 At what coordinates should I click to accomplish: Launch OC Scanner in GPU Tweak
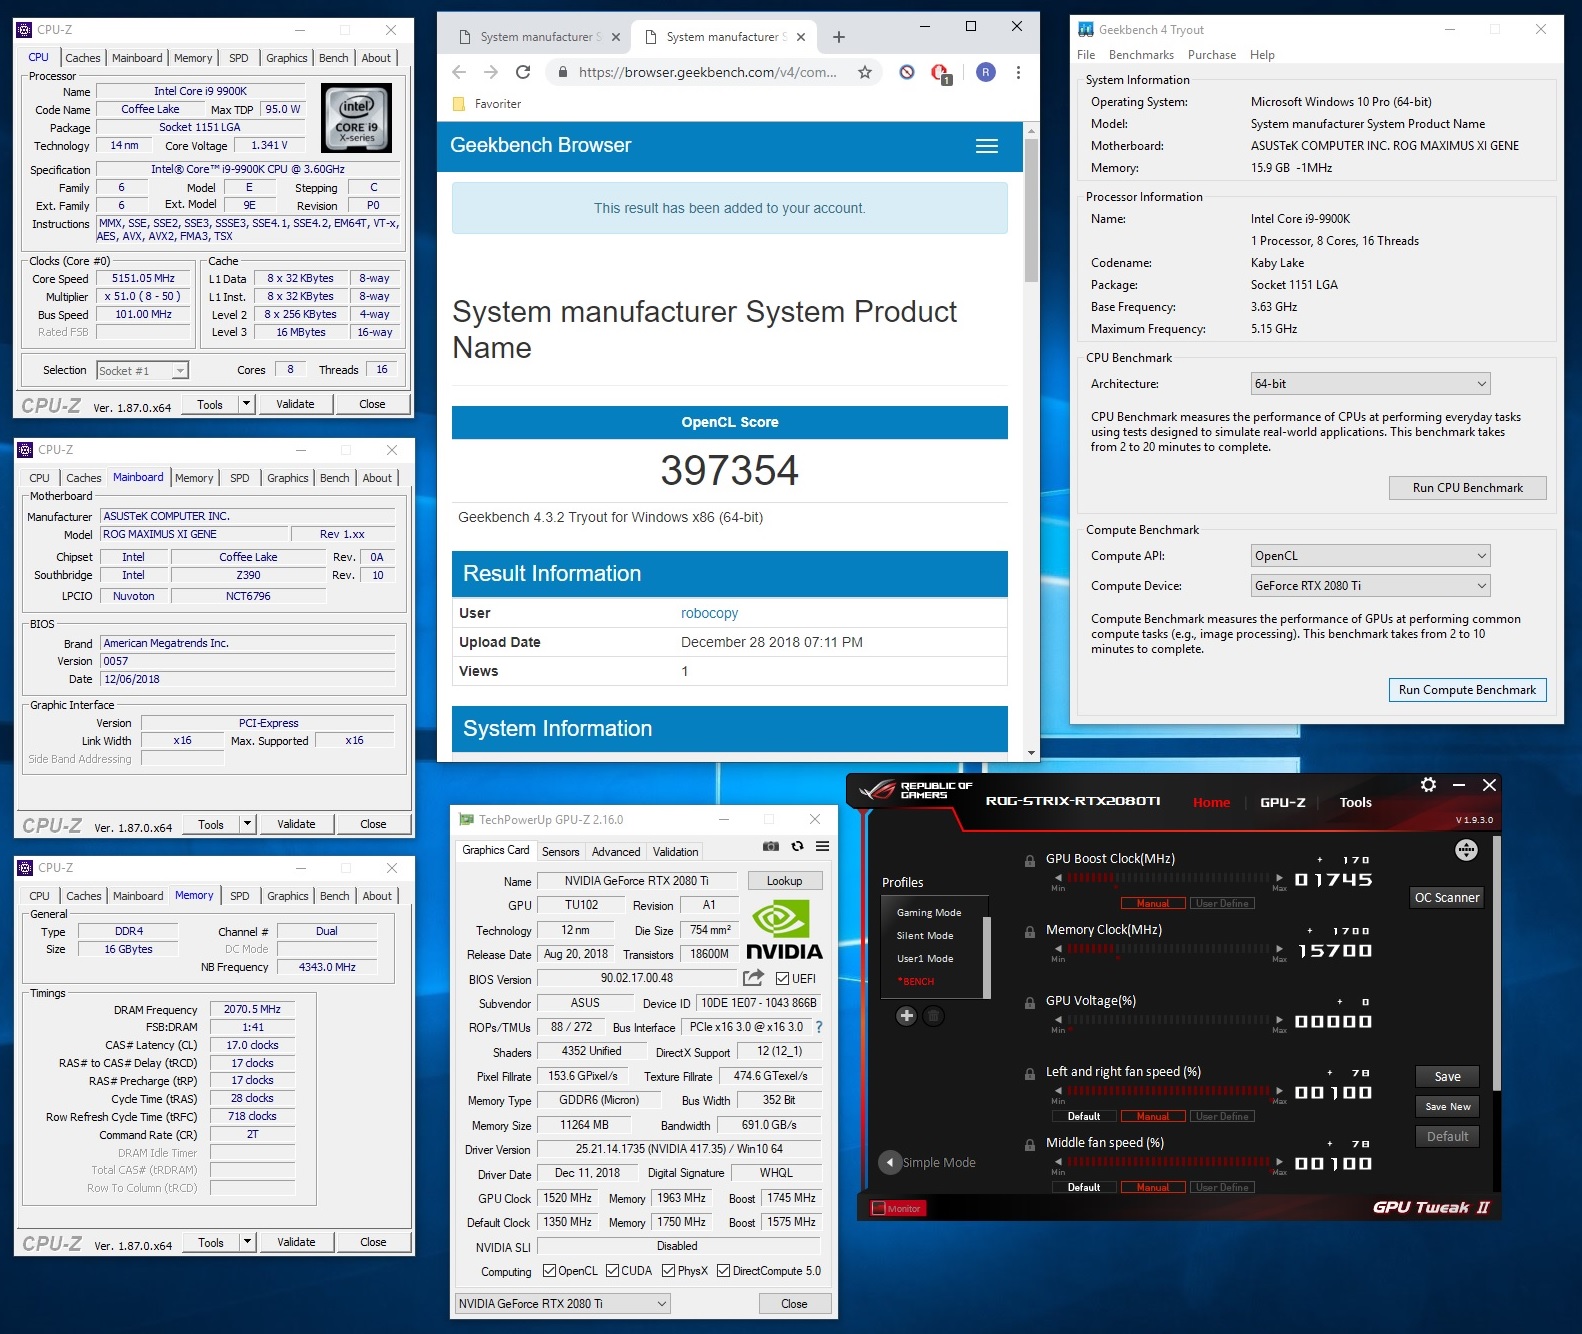[1446, 897]
